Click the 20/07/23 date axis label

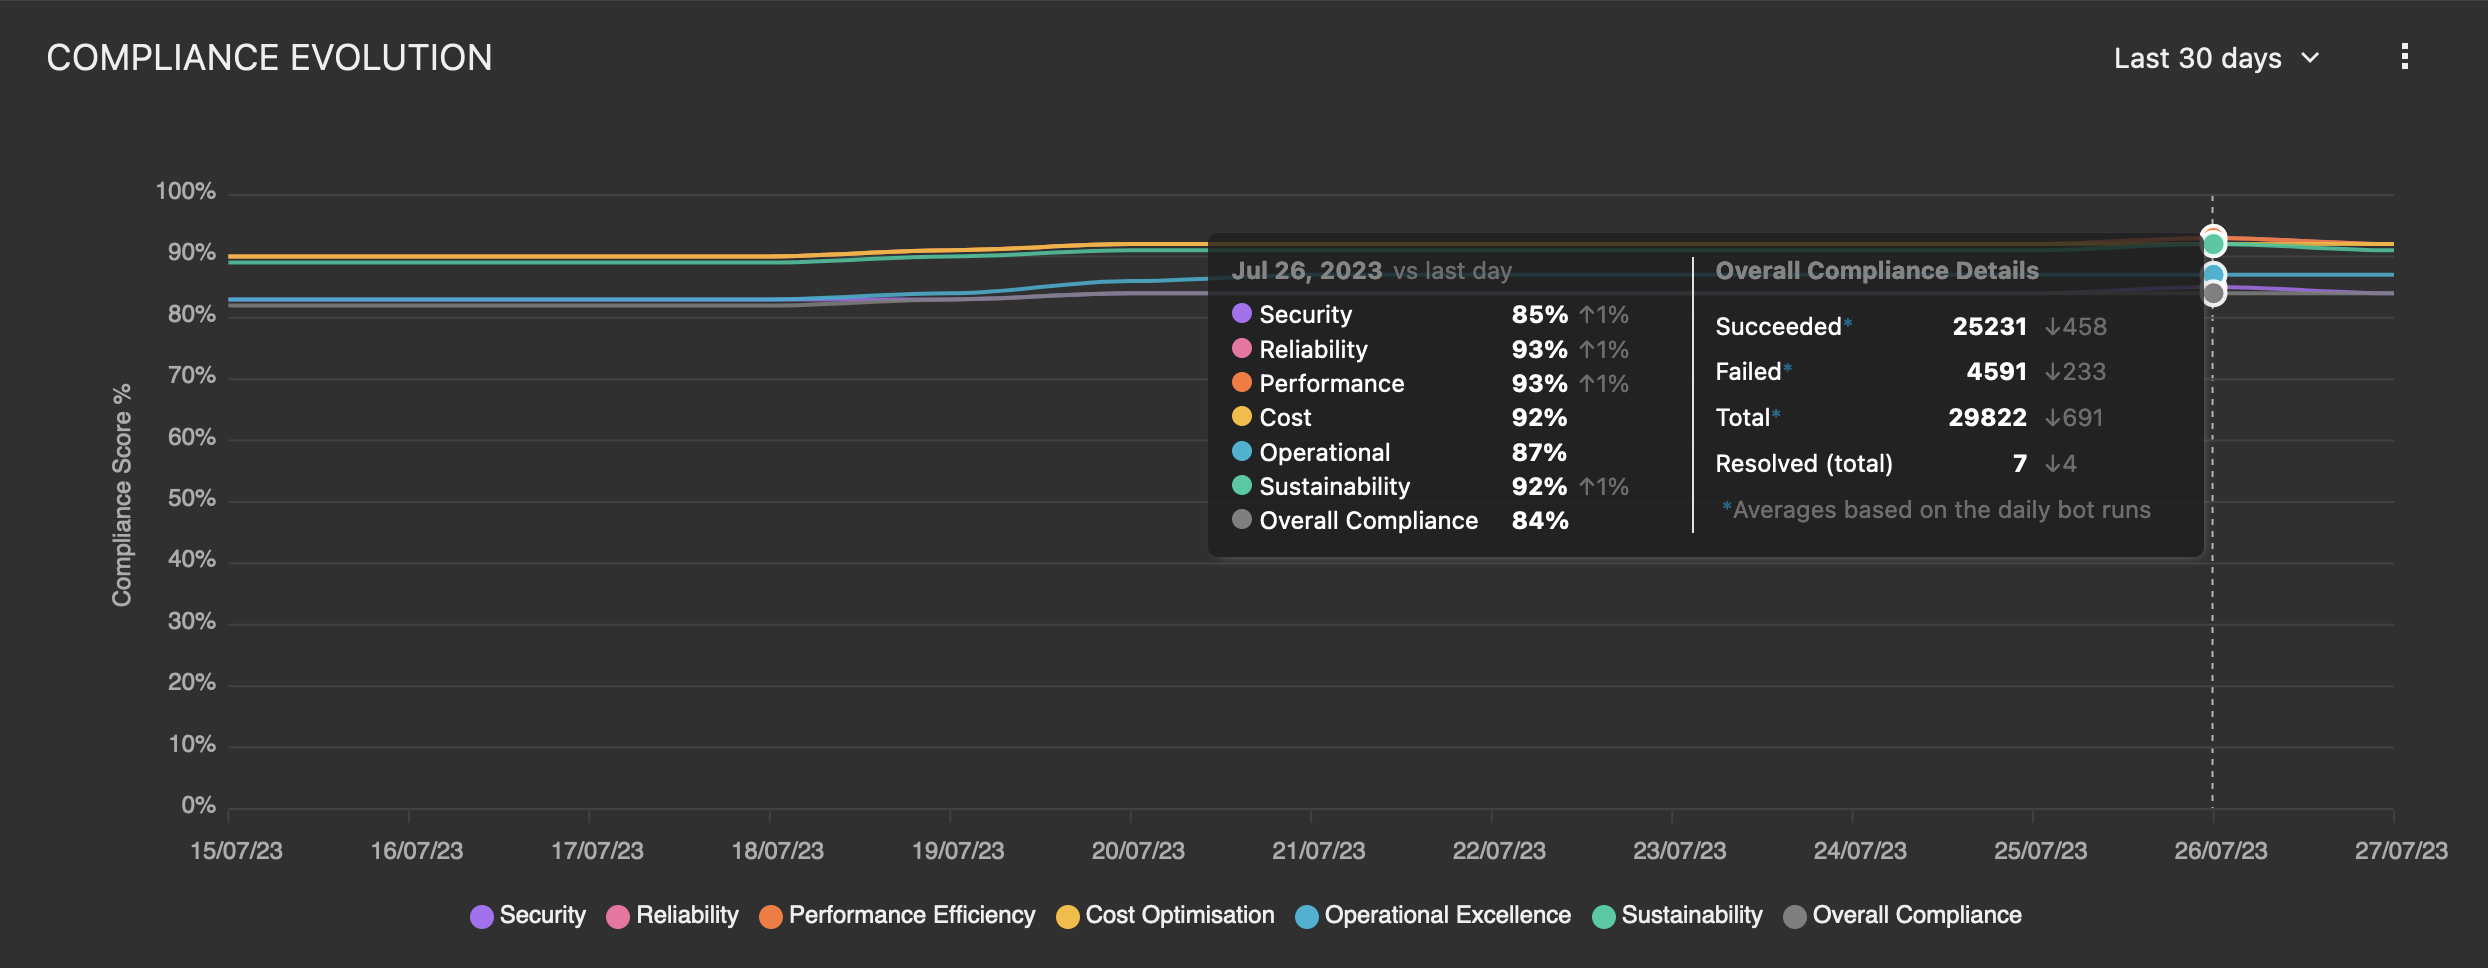coord(1138,851)
